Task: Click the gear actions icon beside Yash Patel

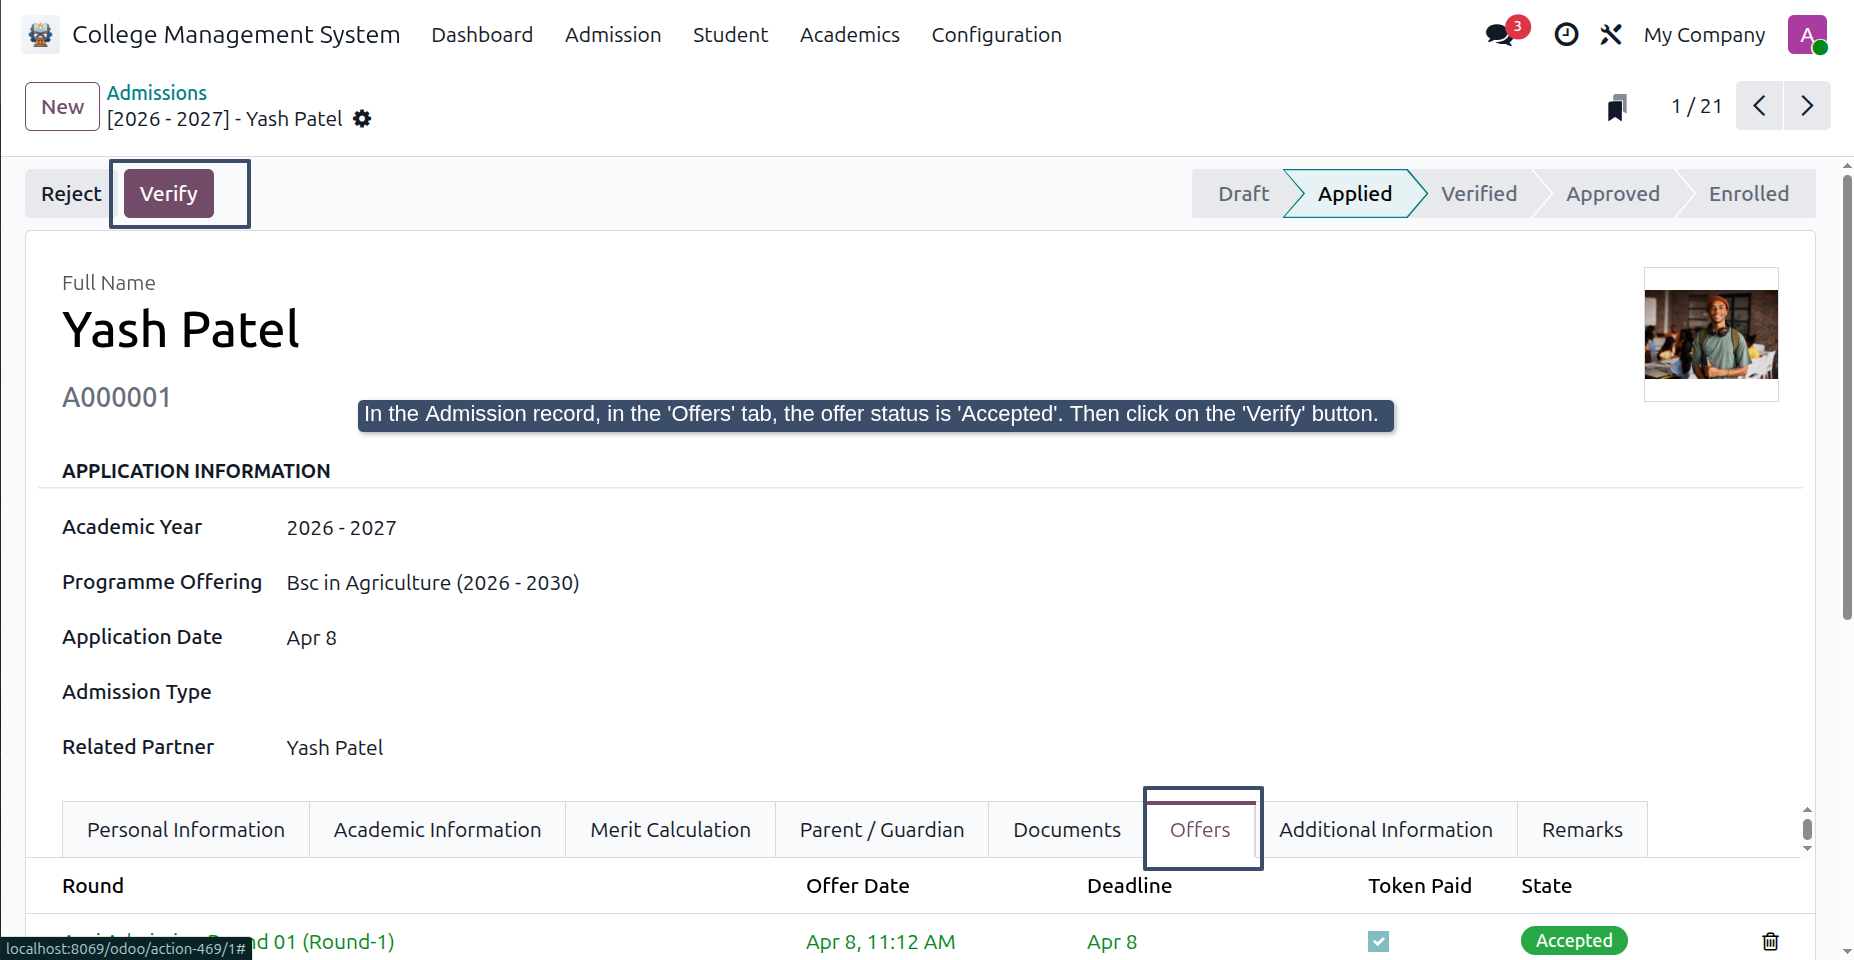Action: coord(362,119)
